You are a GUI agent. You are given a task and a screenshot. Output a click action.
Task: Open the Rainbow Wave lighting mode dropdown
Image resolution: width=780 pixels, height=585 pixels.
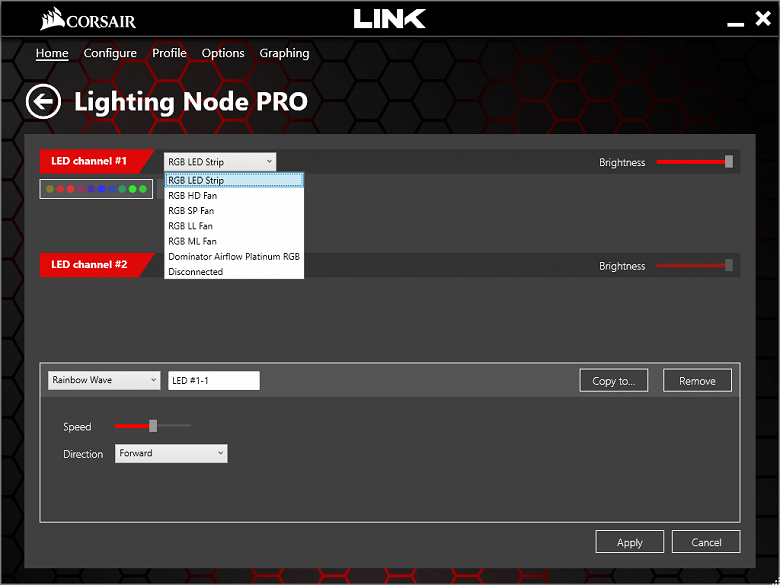click(104, 380)
